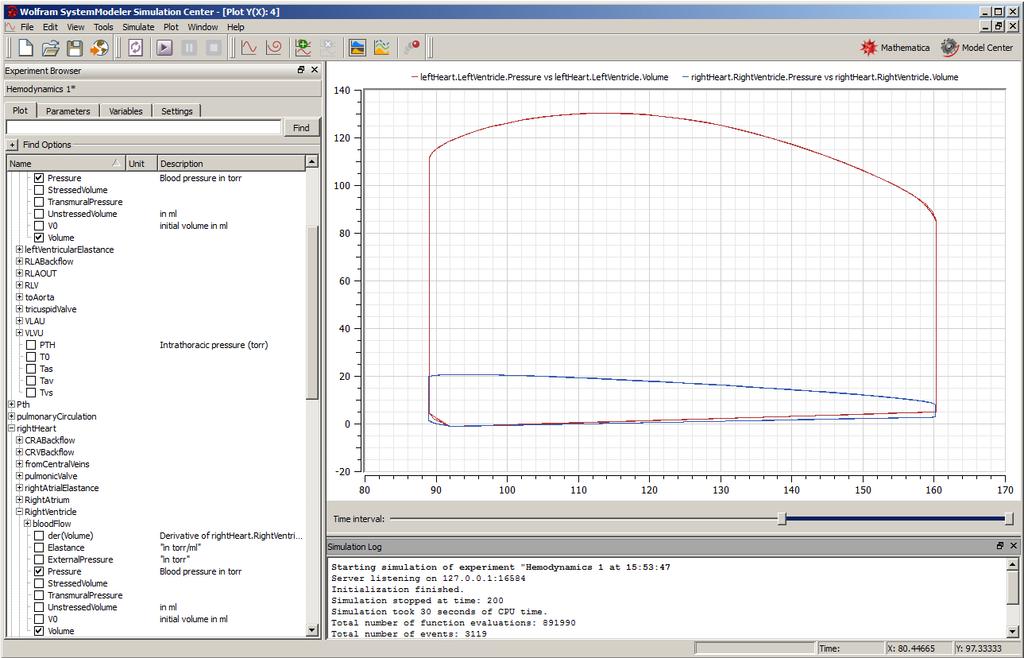1024x658 pixels.
Task: Click the Unit column header
Action: tap(140, 163)
